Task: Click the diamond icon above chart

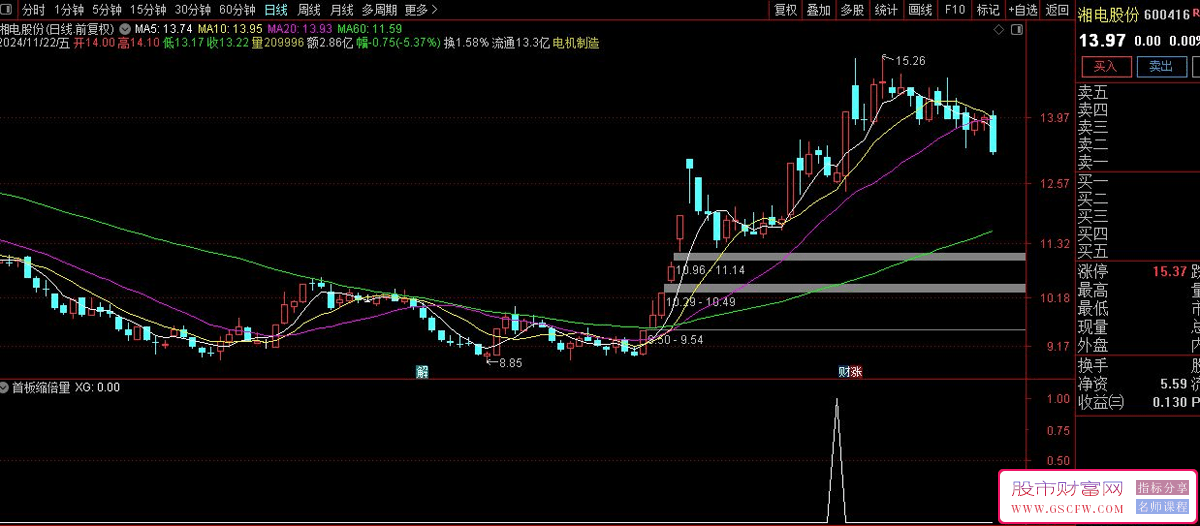Action: pos(999,30)
